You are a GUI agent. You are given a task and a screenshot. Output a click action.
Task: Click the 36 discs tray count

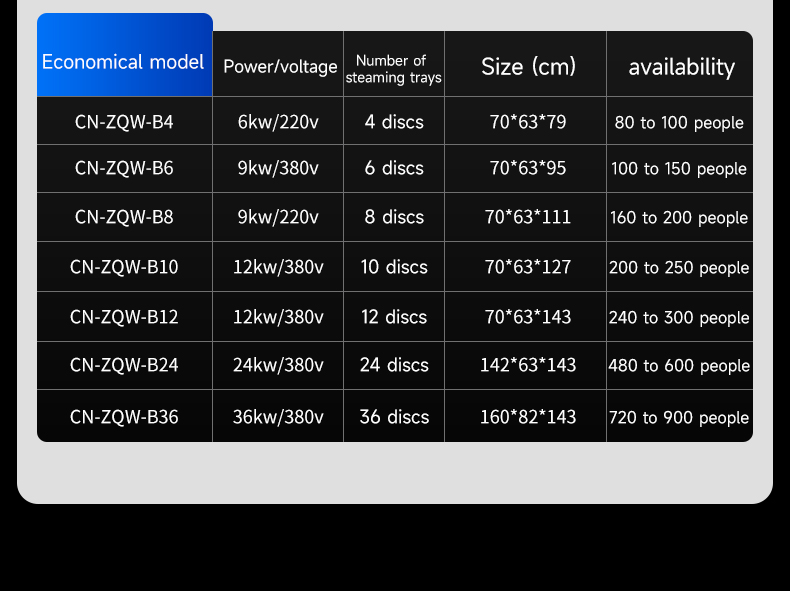pos(394,417)
